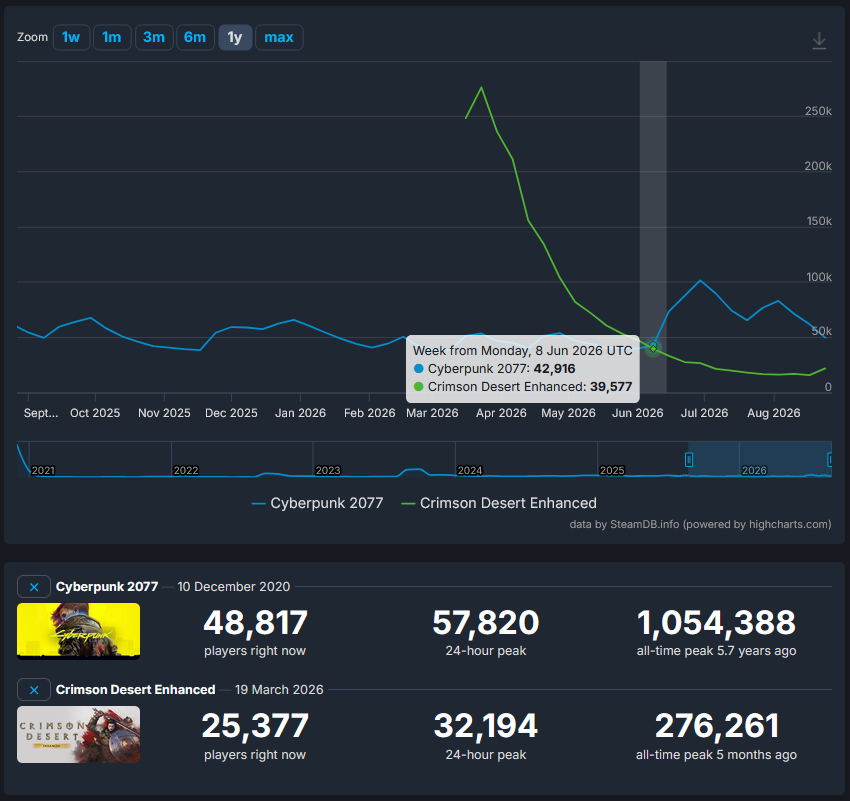Viewport: 850px width, 801px height.
Task: Set zoom range to 6m
Action: (195, 37)
